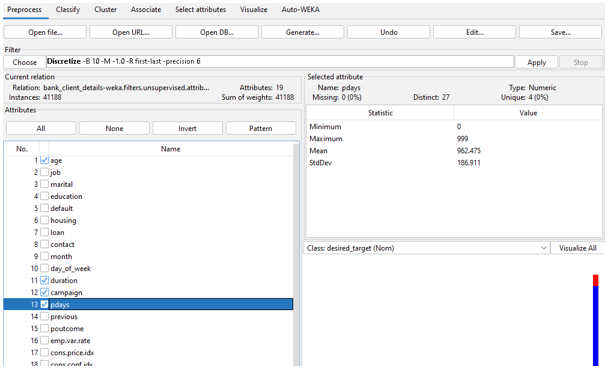Check the contact attribute checkbox
This screenshot has height=380, width=609.
[x=44, y=244]
